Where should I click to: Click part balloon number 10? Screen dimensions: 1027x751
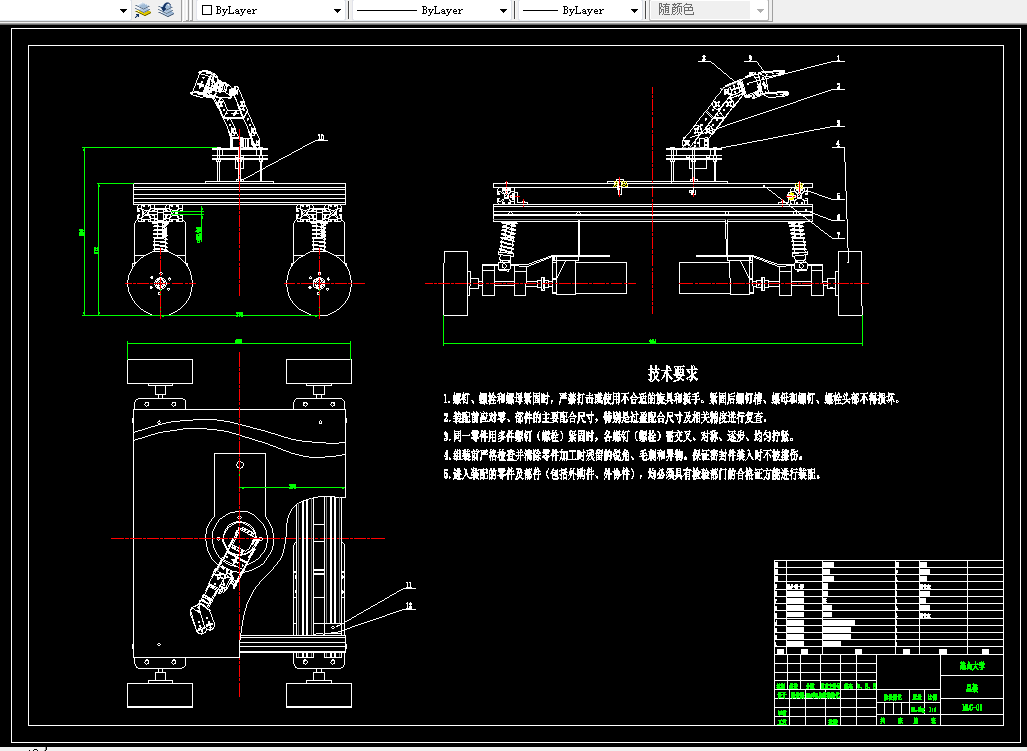pyautogui.click(x=321, y=137)
